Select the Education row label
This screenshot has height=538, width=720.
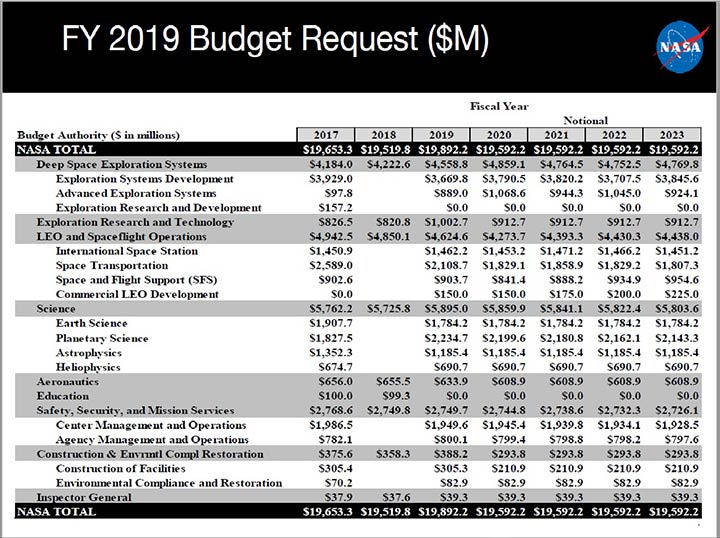[62, 396]
